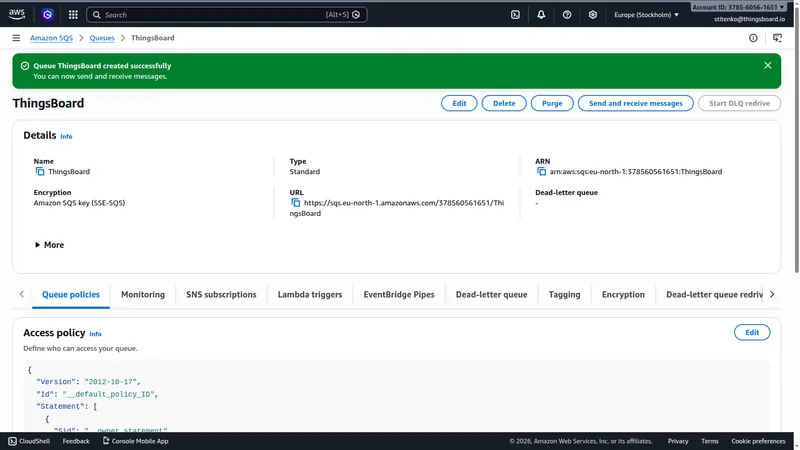Open Details Info link
The image size is (800, 450).
coord(66,136)
